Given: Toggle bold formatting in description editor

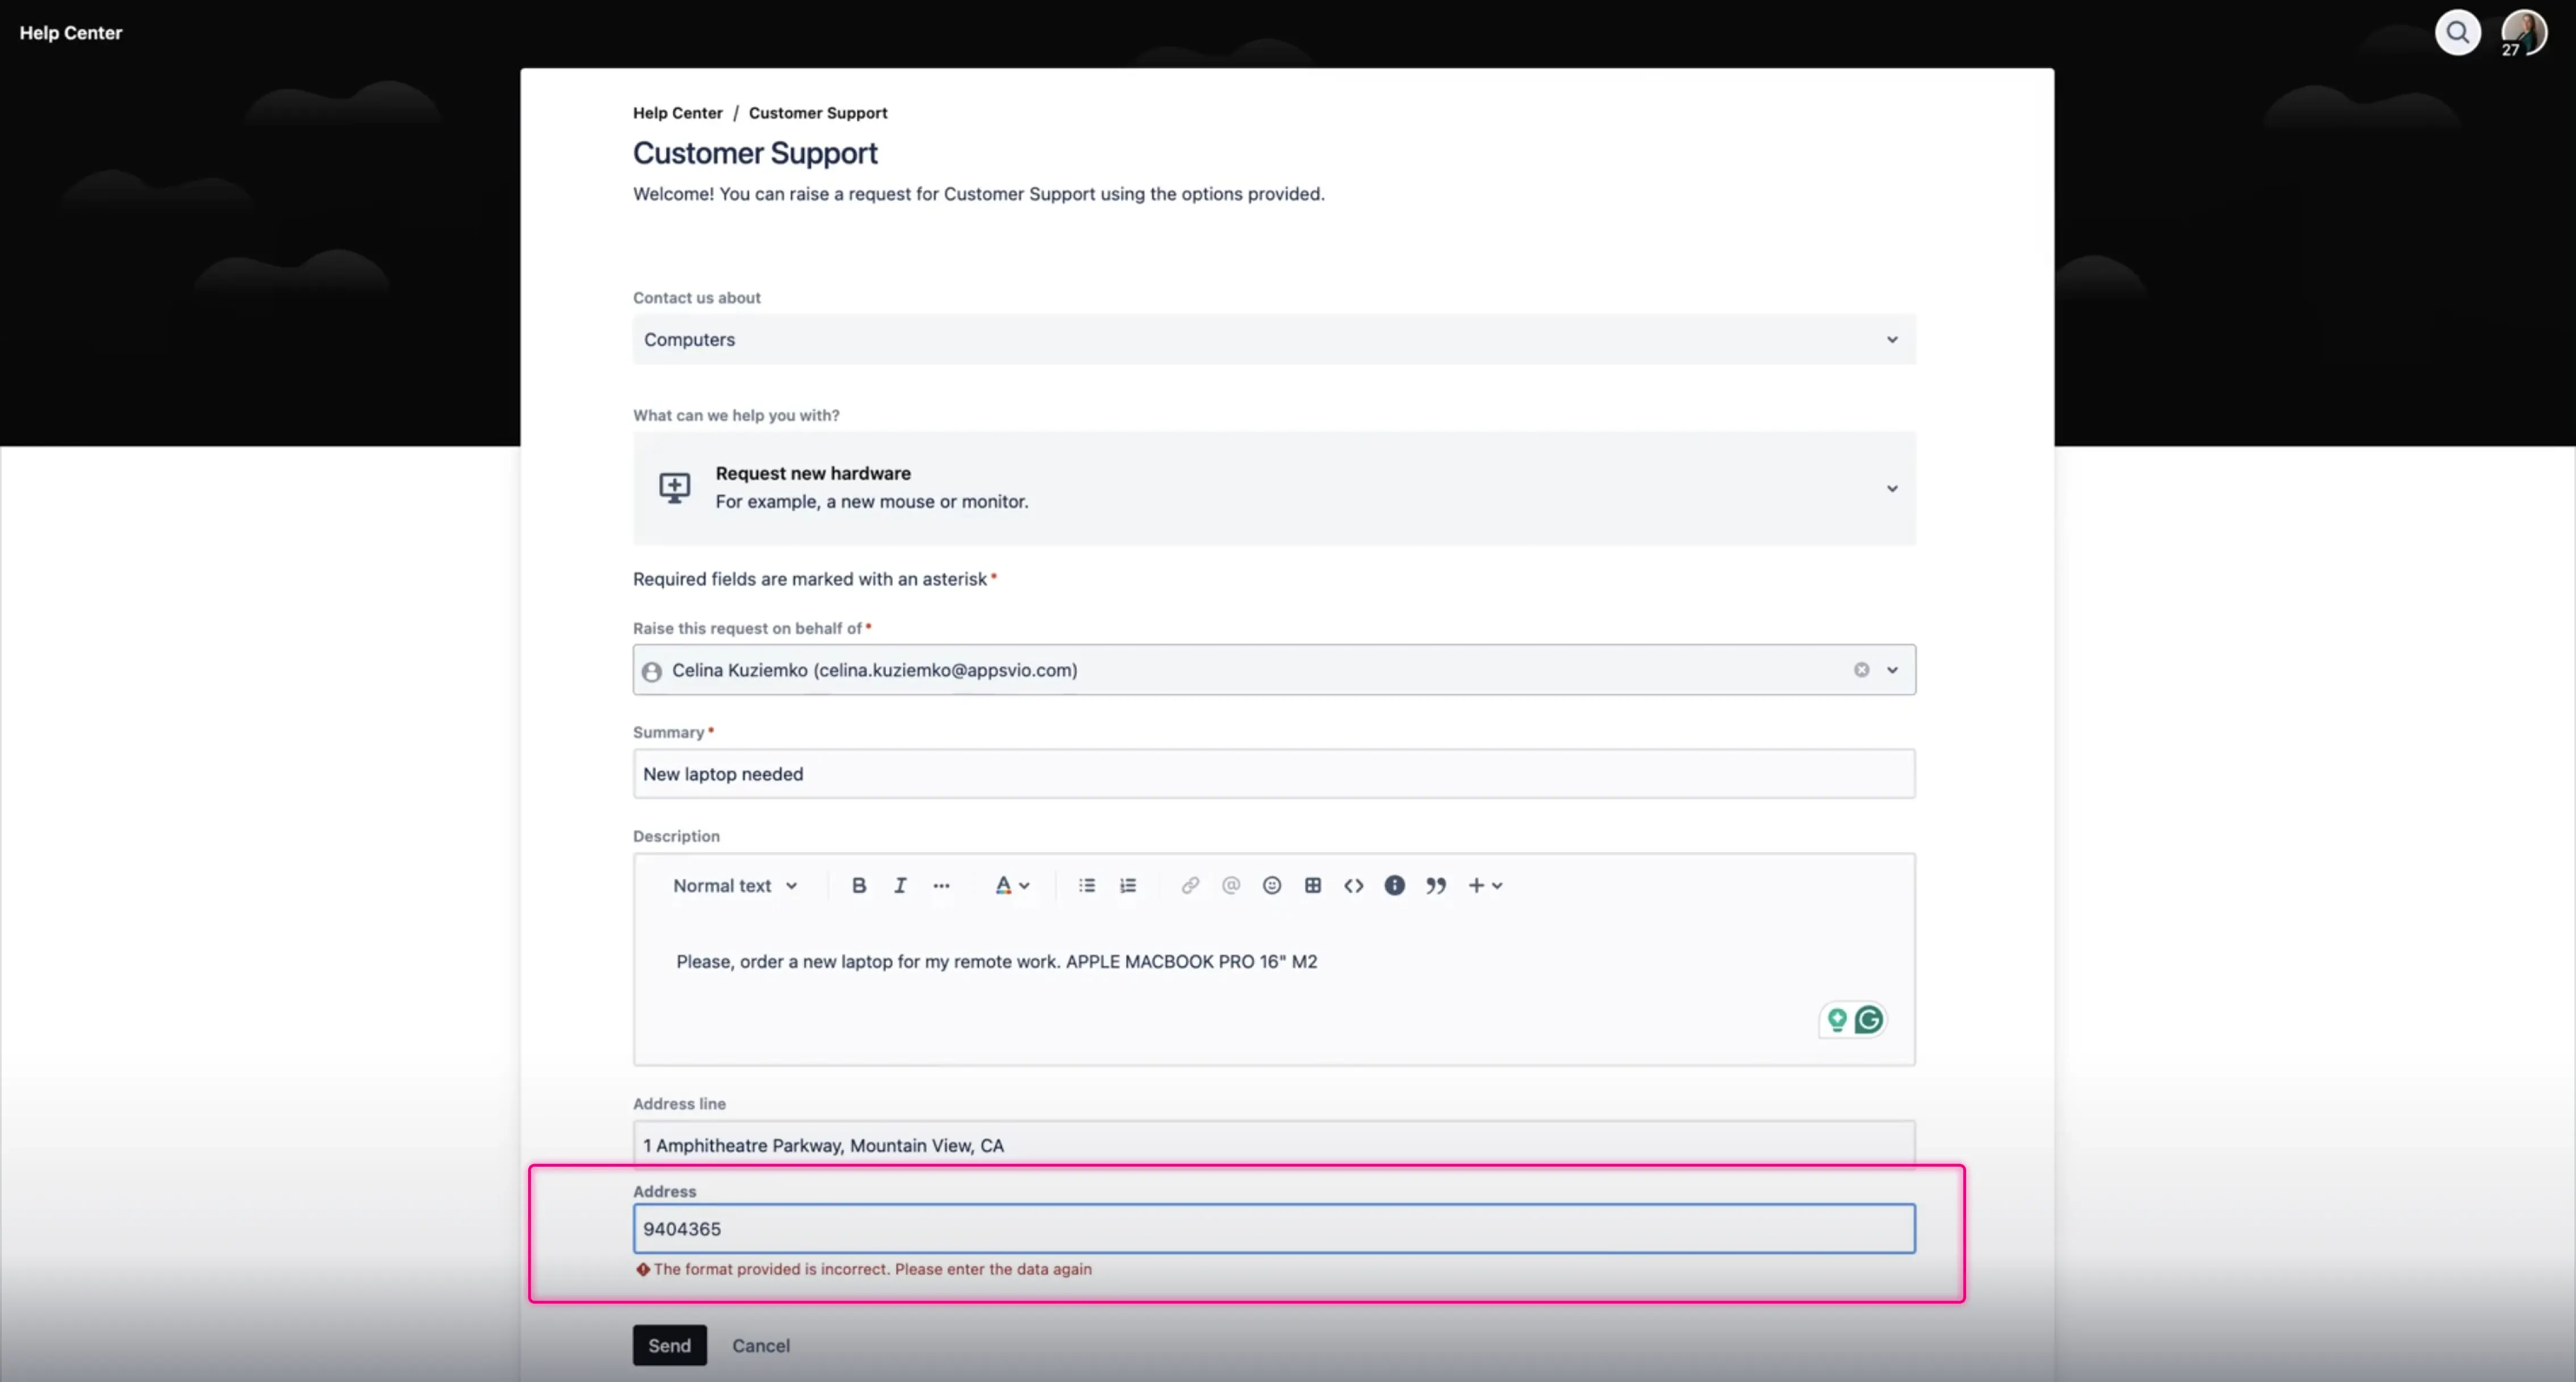Looking at the screenshot, I should click(858, 885).
